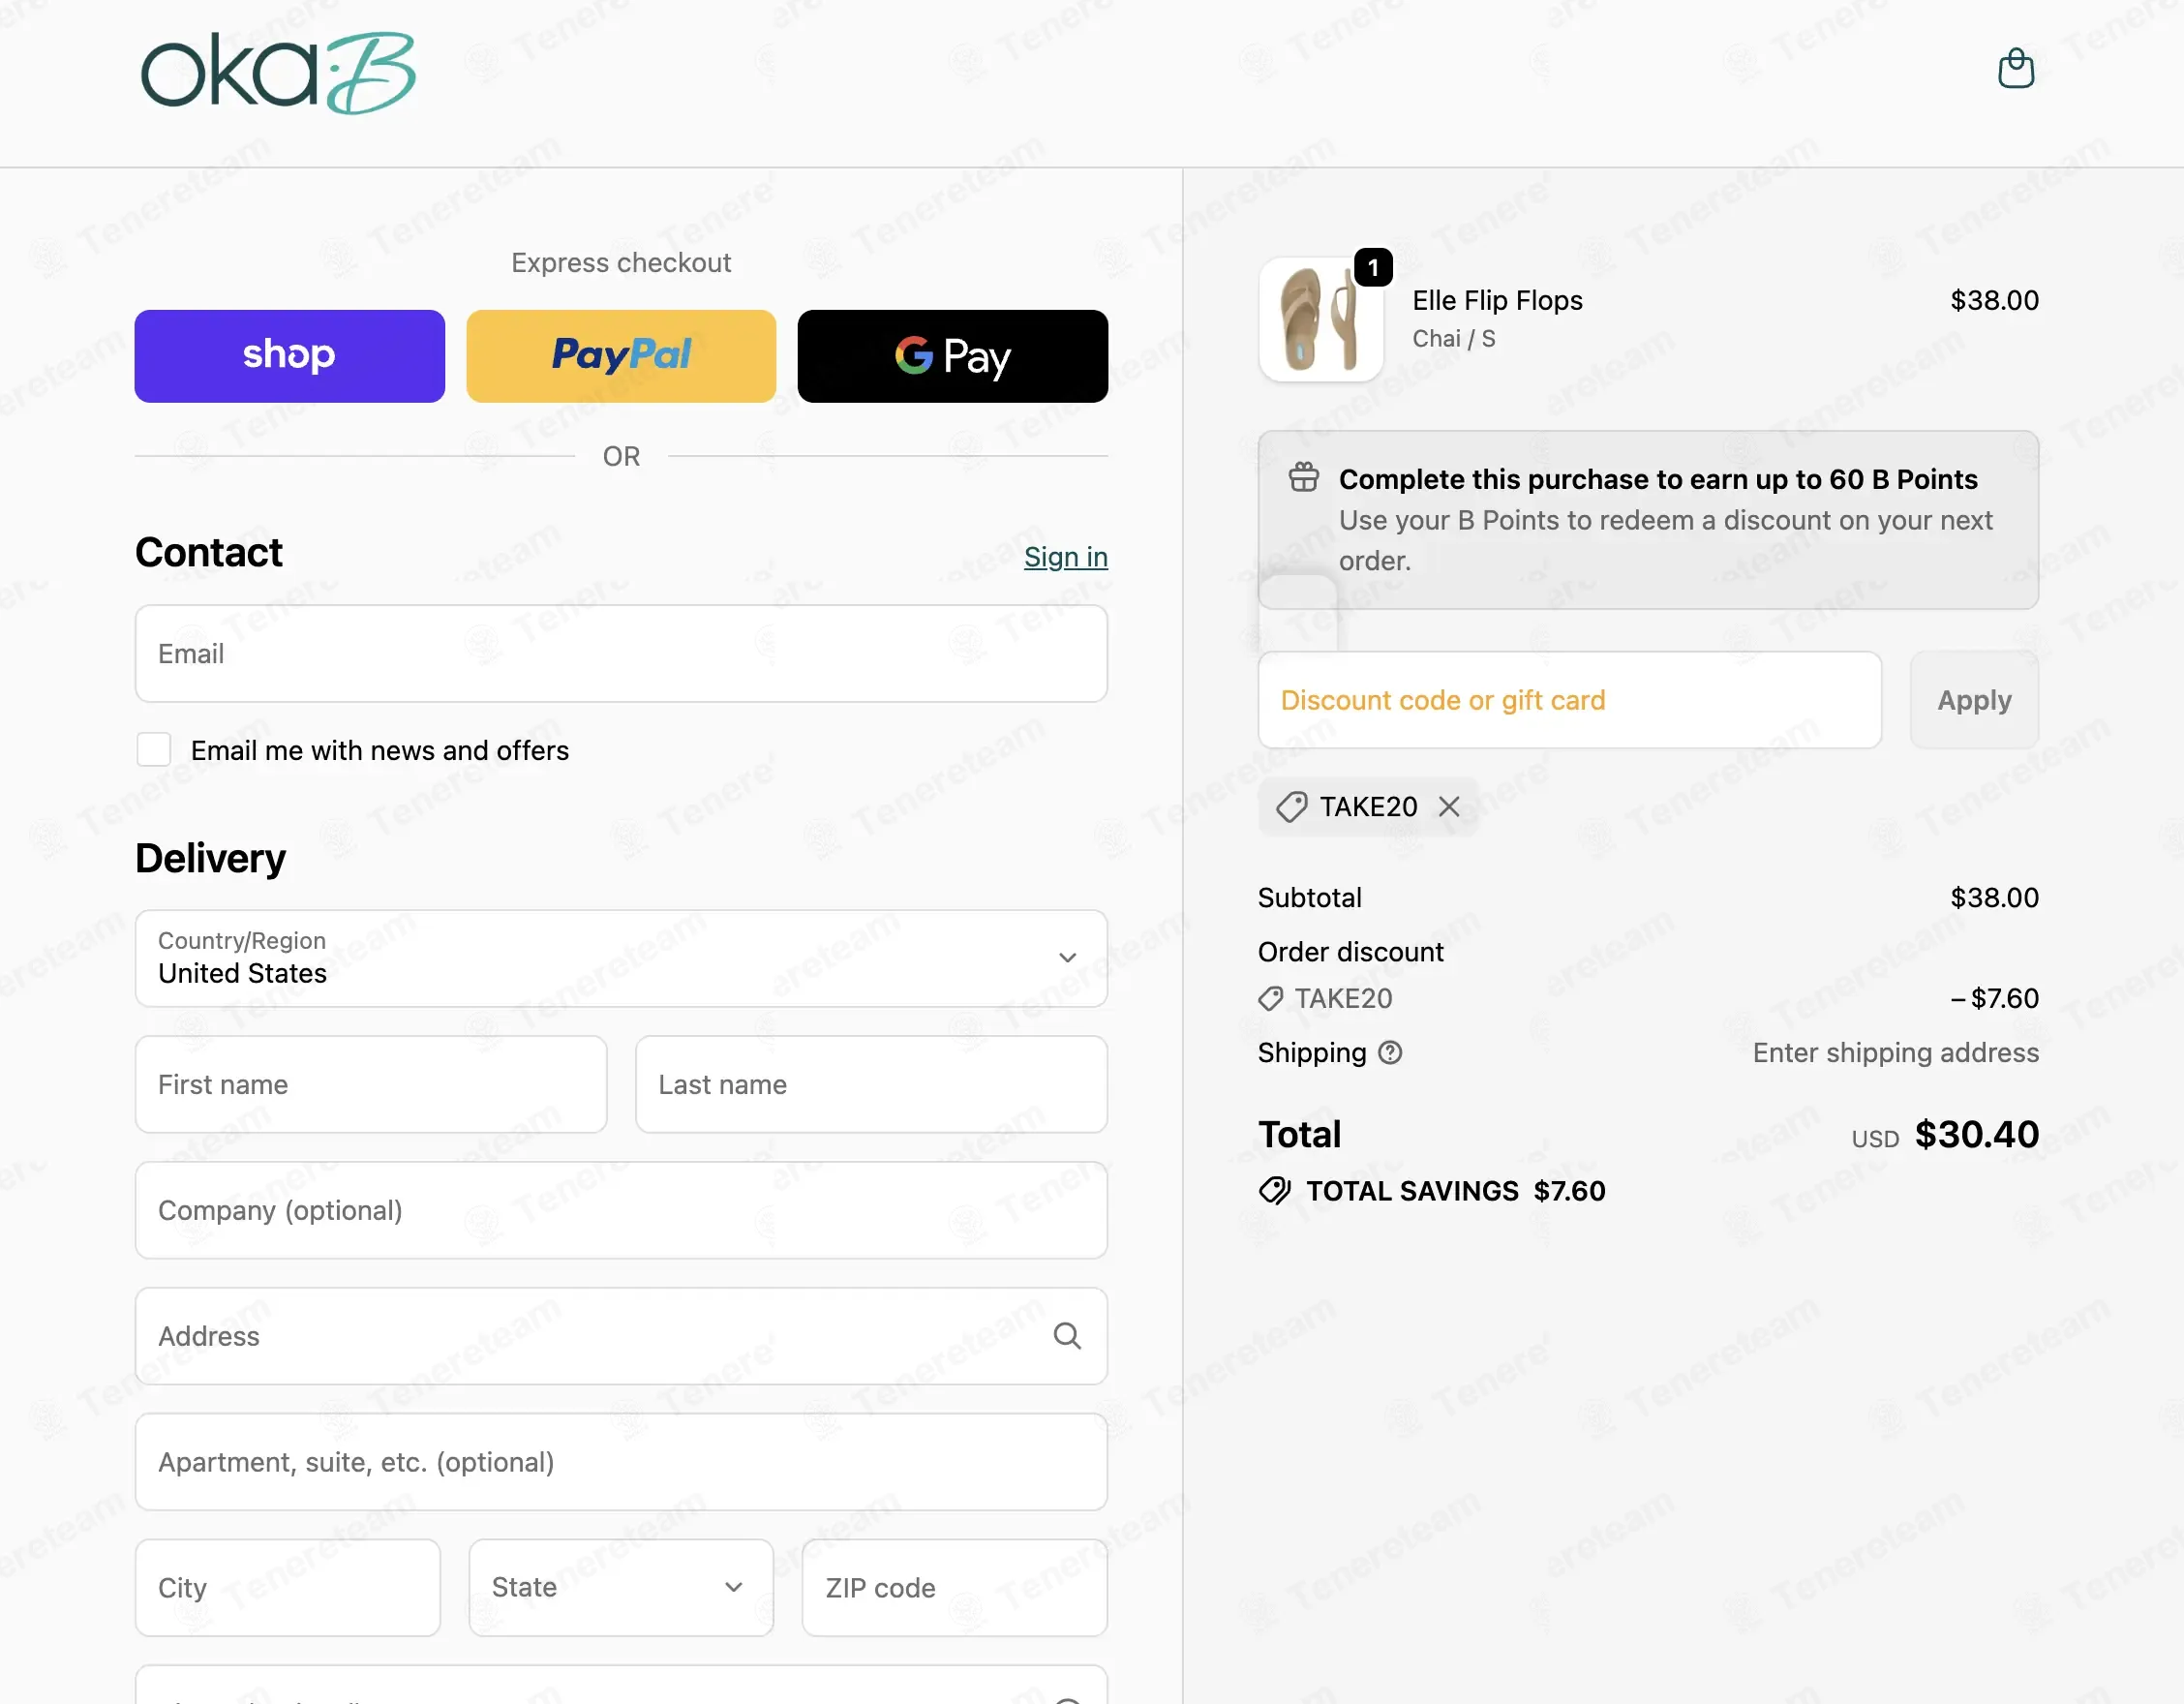Click into the ZIP code field
The width and height of the screenshot is (2184, 1704).
coord(954,1588)
